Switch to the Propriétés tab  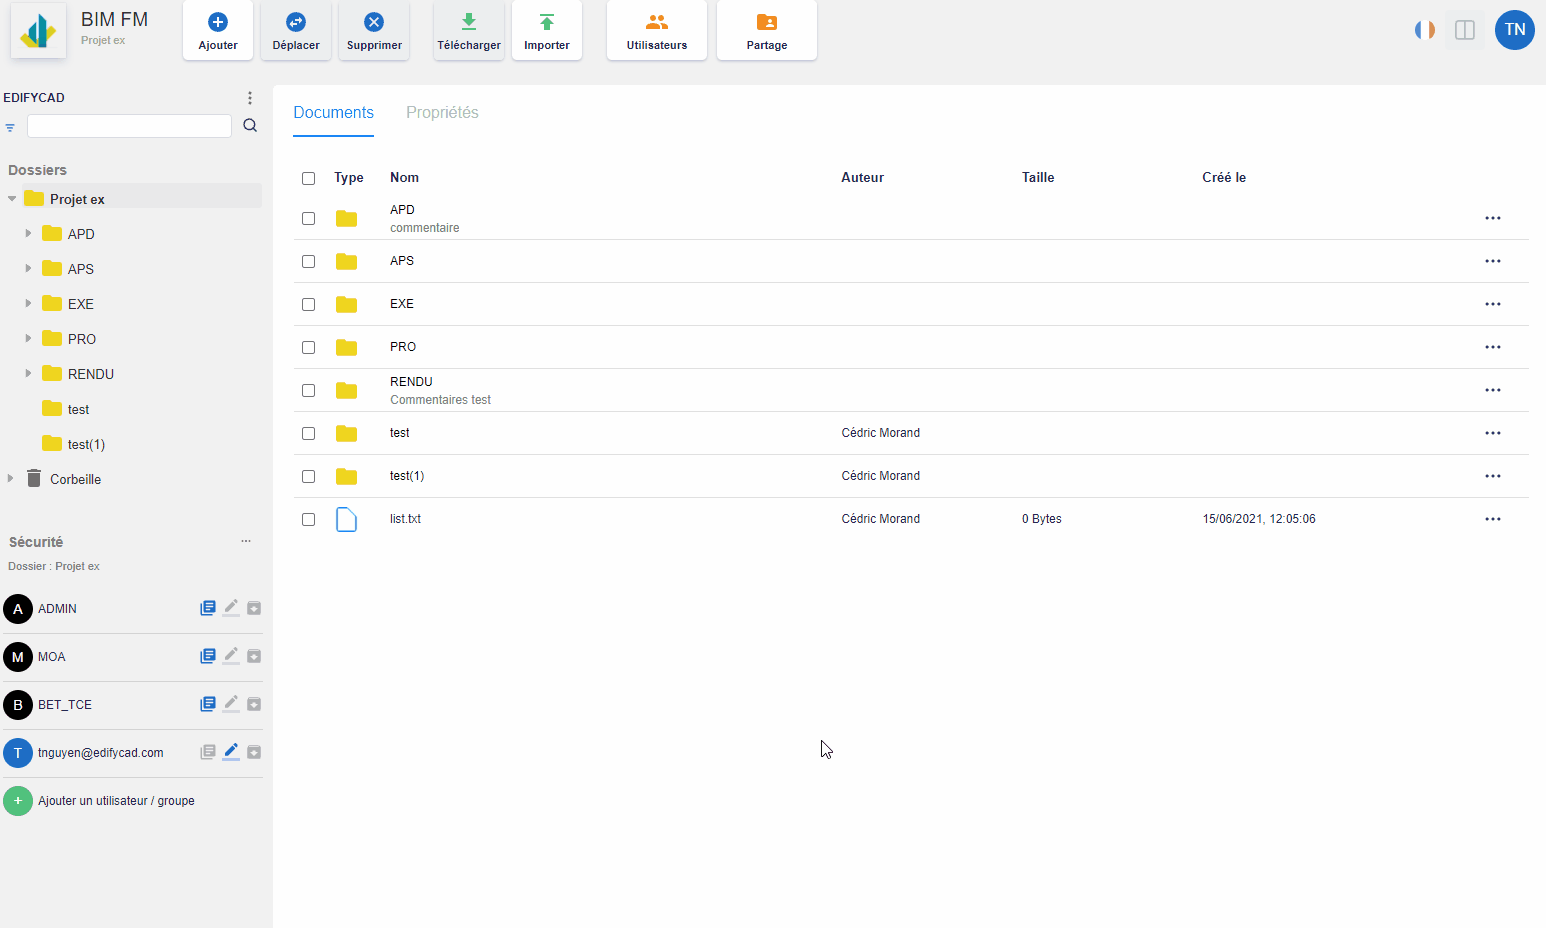442,113
